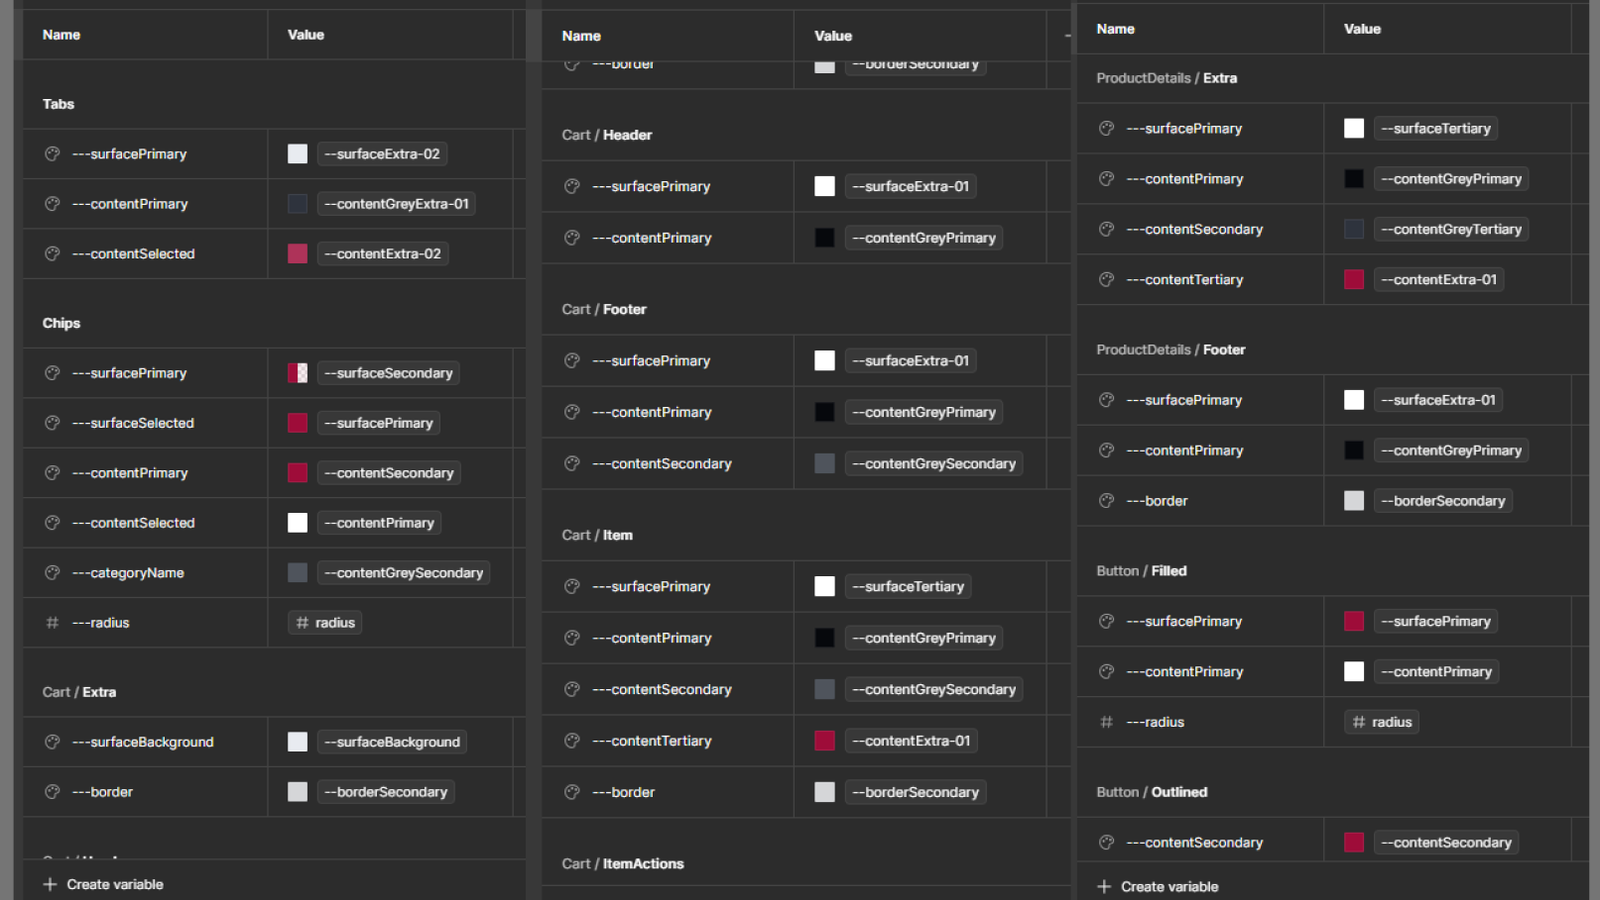The height and width of the screenshot is (900, 1600).
Task: Click the surfaceTertiary chip in Cart Item
Action: (908, 587)
